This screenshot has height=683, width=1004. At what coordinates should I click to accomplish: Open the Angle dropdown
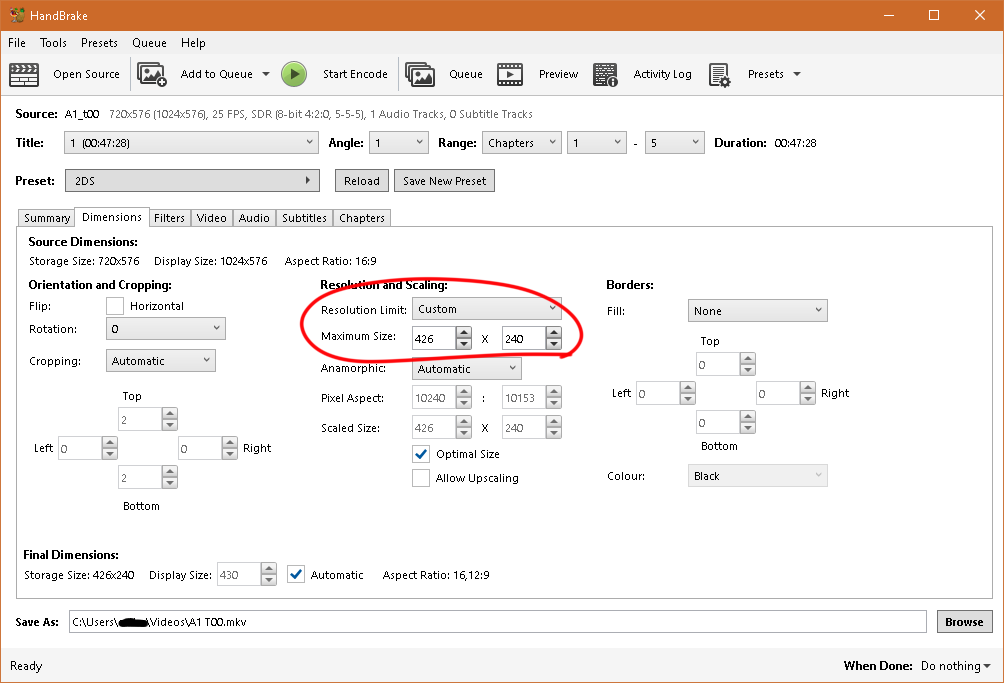399,143
